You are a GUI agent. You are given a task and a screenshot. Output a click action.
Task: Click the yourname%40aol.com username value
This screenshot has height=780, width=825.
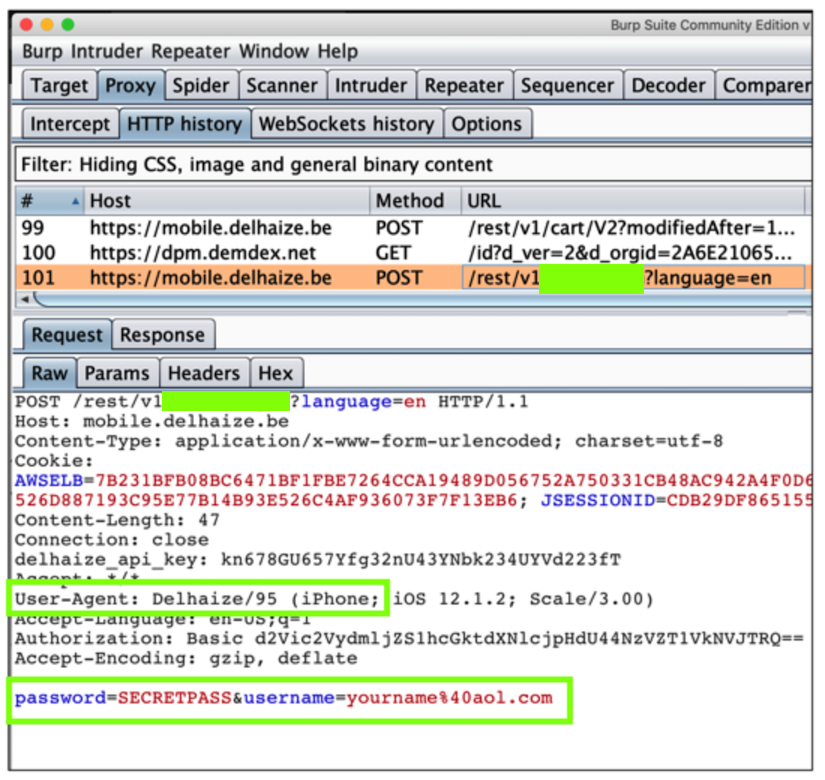pyautogui.click(x=450, y=698)
